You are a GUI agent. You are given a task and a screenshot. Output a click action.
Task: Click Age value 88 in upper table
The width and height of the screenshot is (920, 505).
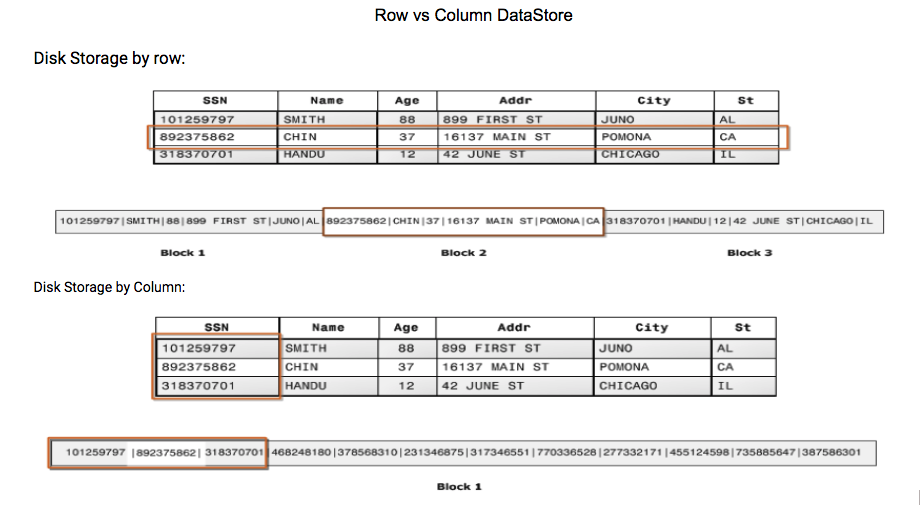click(x=406, y=119)
